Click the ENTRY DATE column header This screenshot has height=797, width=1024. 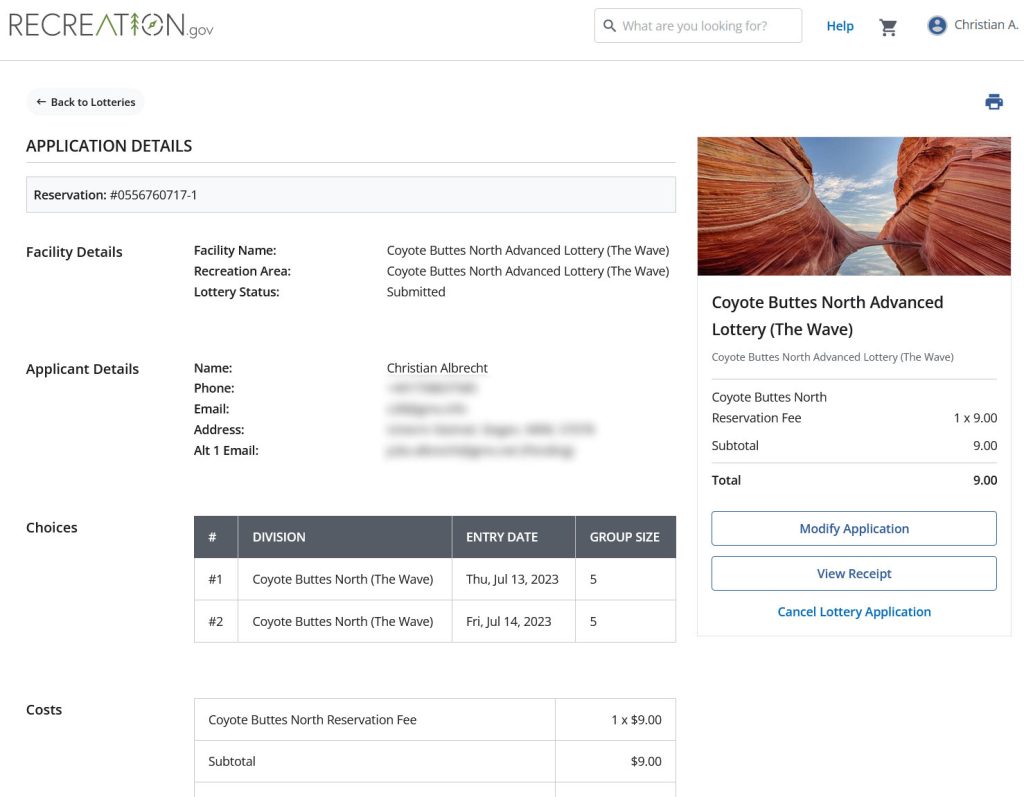502,537
